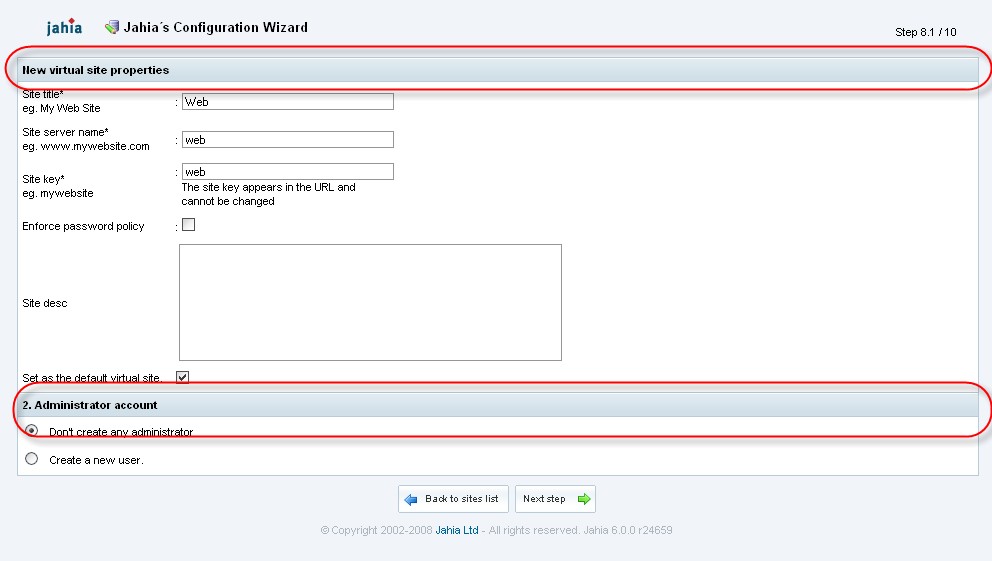
Task: Select Don't create any administrator option
Action: click(x=31, y=430)
